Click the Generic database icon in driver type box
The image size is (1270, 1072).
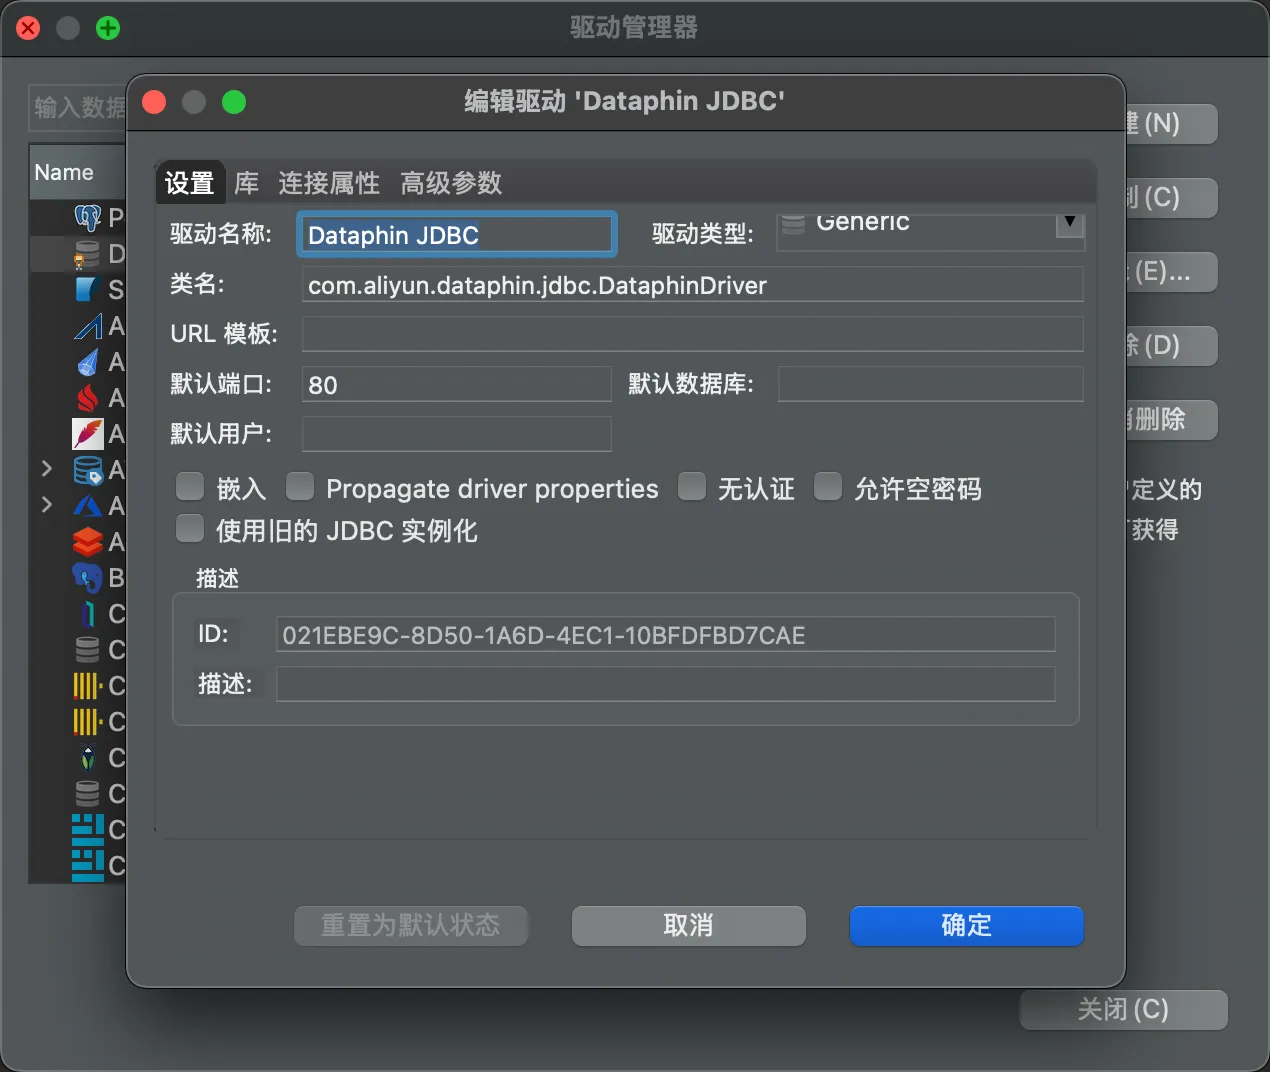793,225
